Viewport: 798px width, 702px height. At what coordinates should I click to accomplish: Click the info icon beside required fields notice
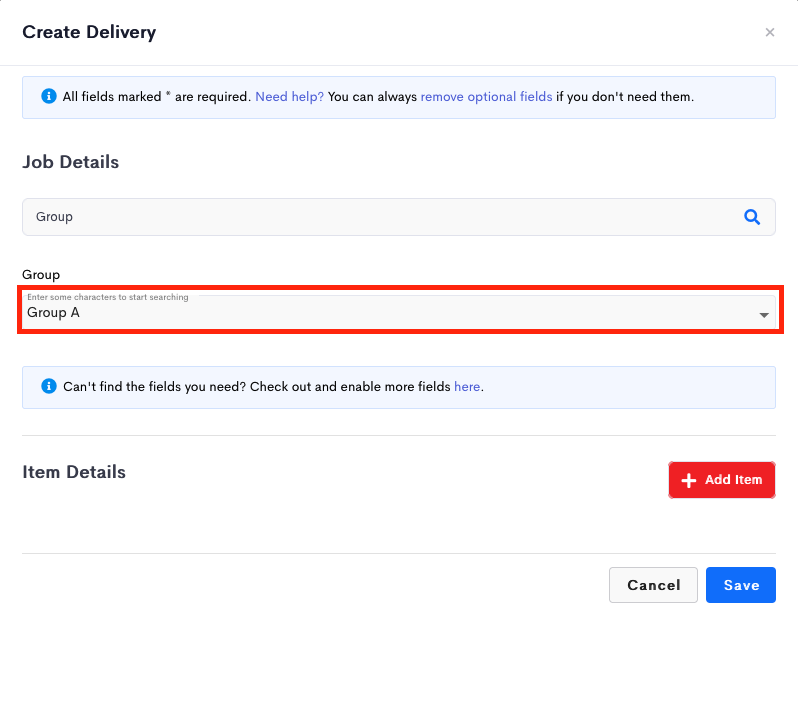click(x=49, y=96)
